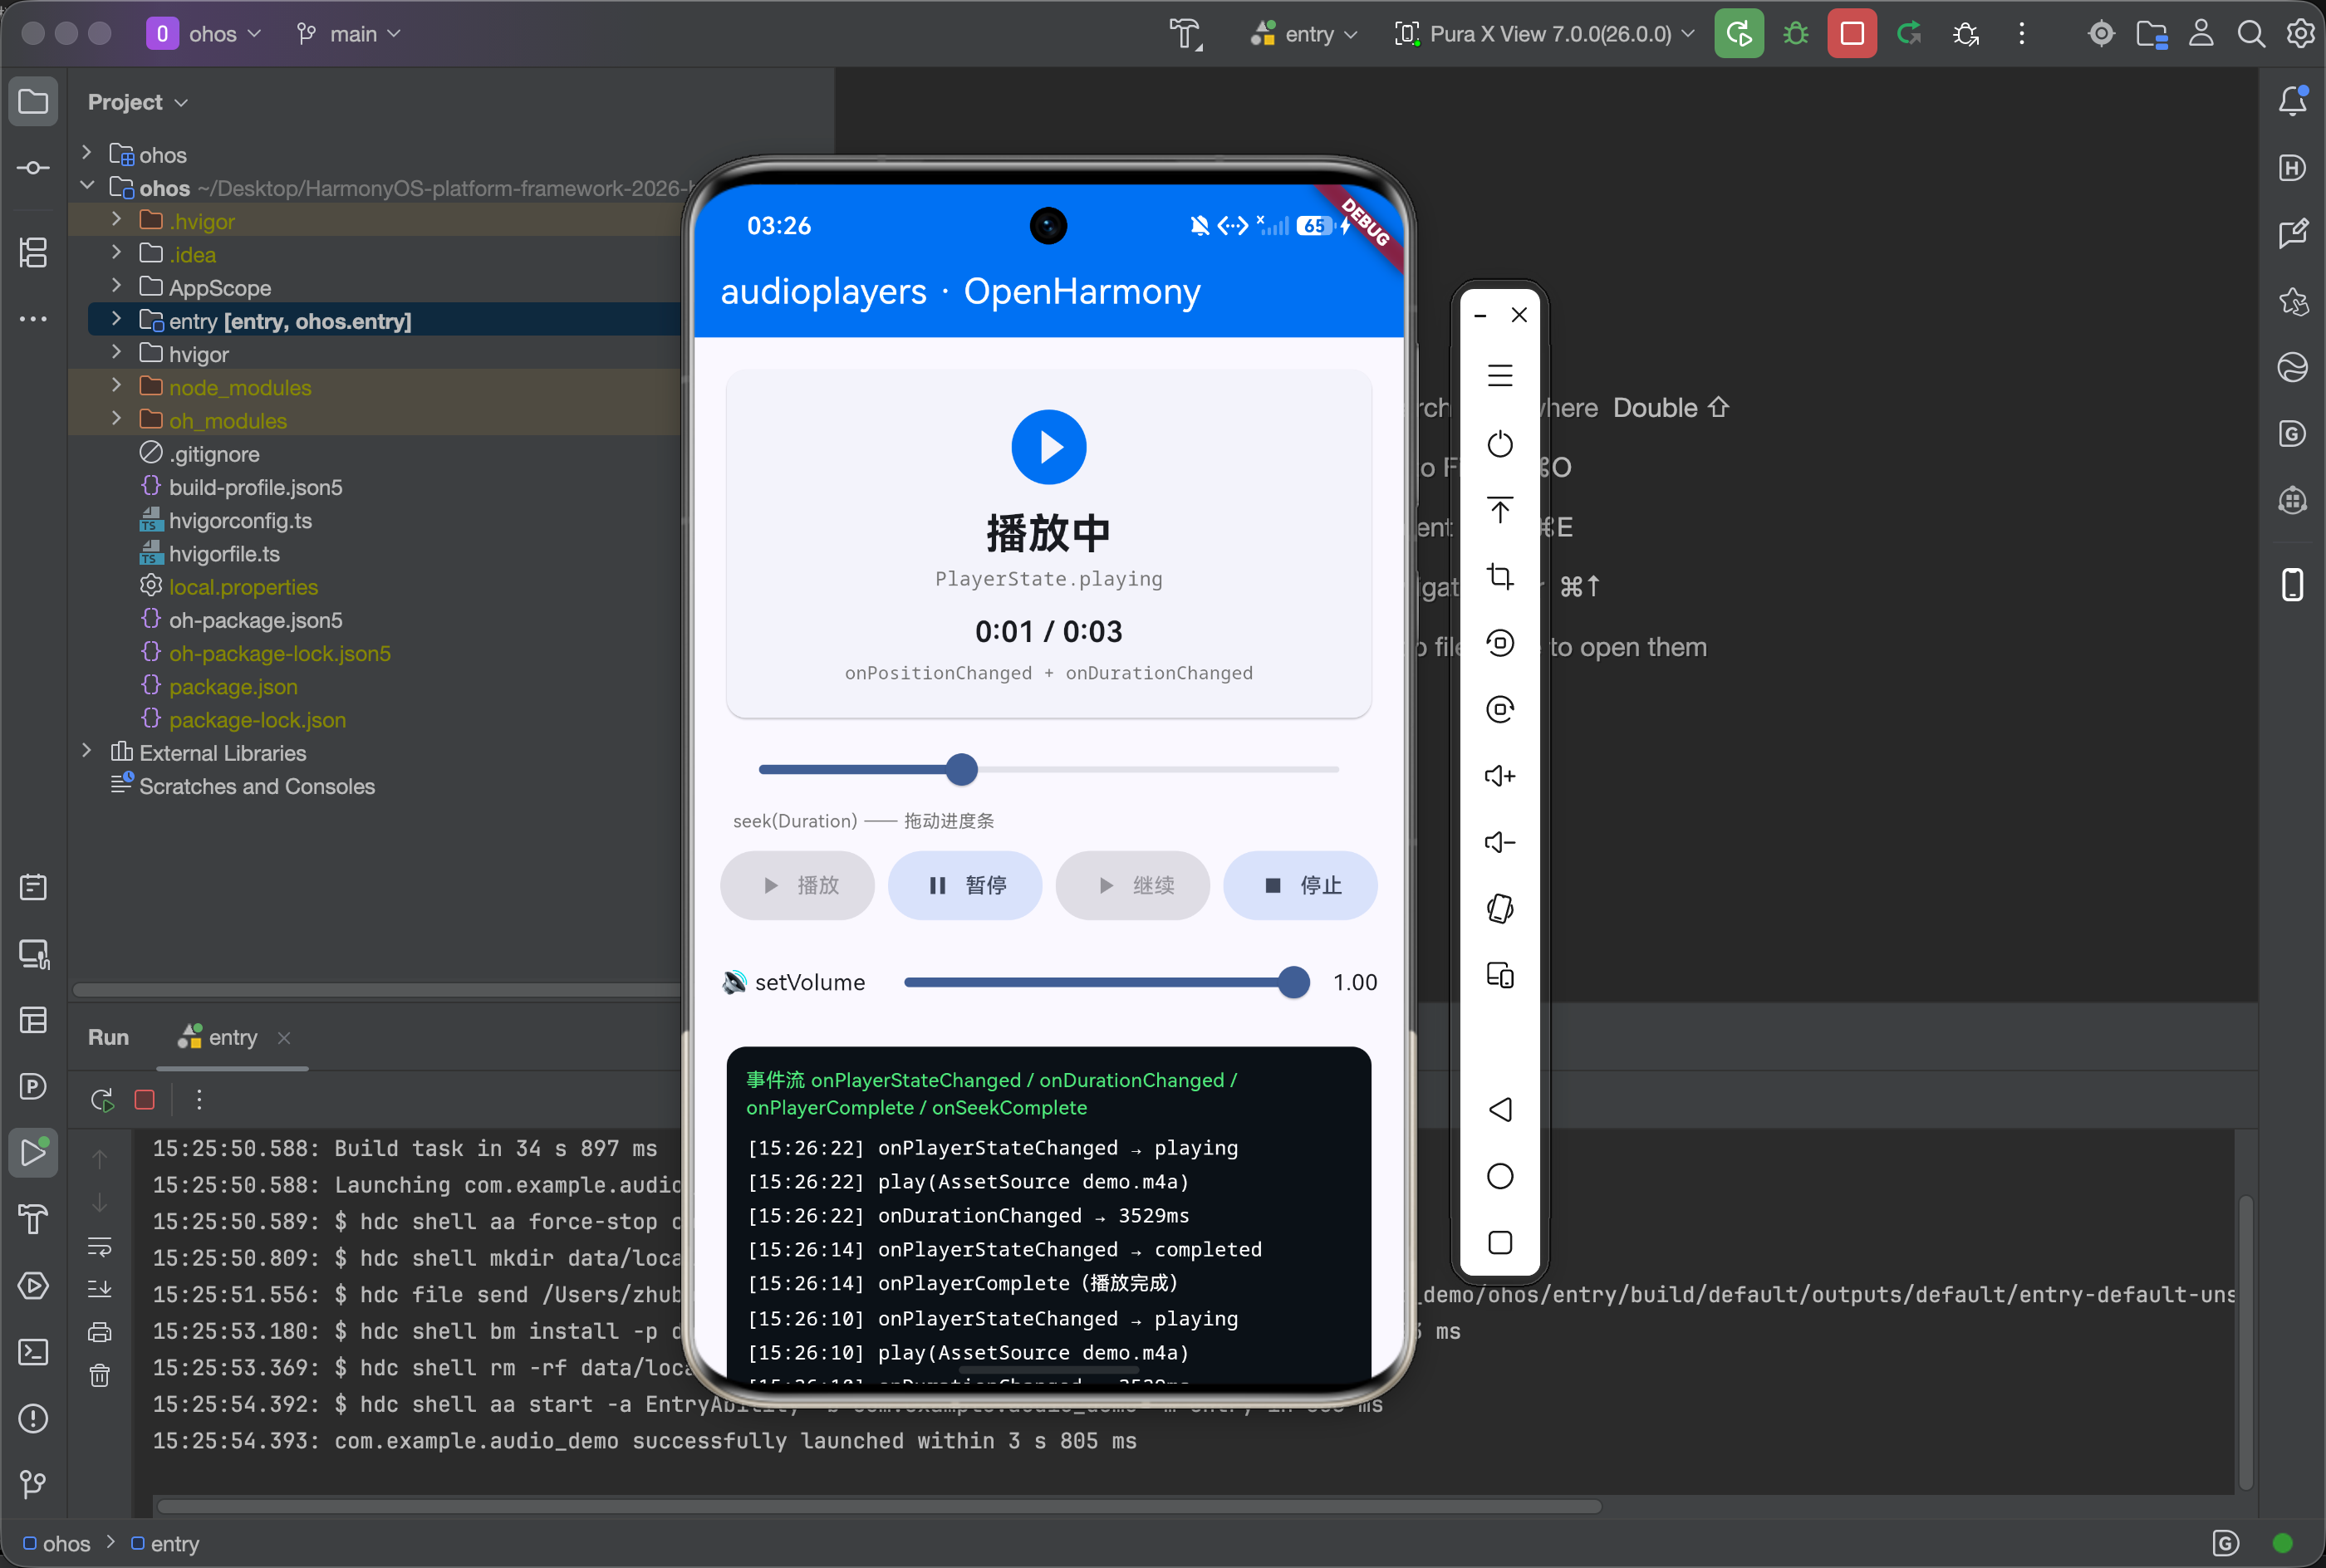The height and width of the screenshot is (1568, 2326).
Task: Rotate the emulator device icon
Action: point(1500,909)
